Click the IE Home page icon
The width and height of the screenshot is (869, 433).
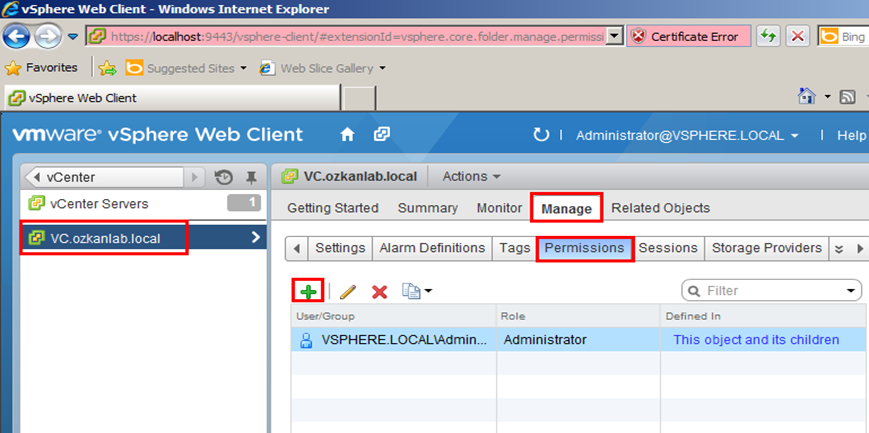click(x=806, y=97)
